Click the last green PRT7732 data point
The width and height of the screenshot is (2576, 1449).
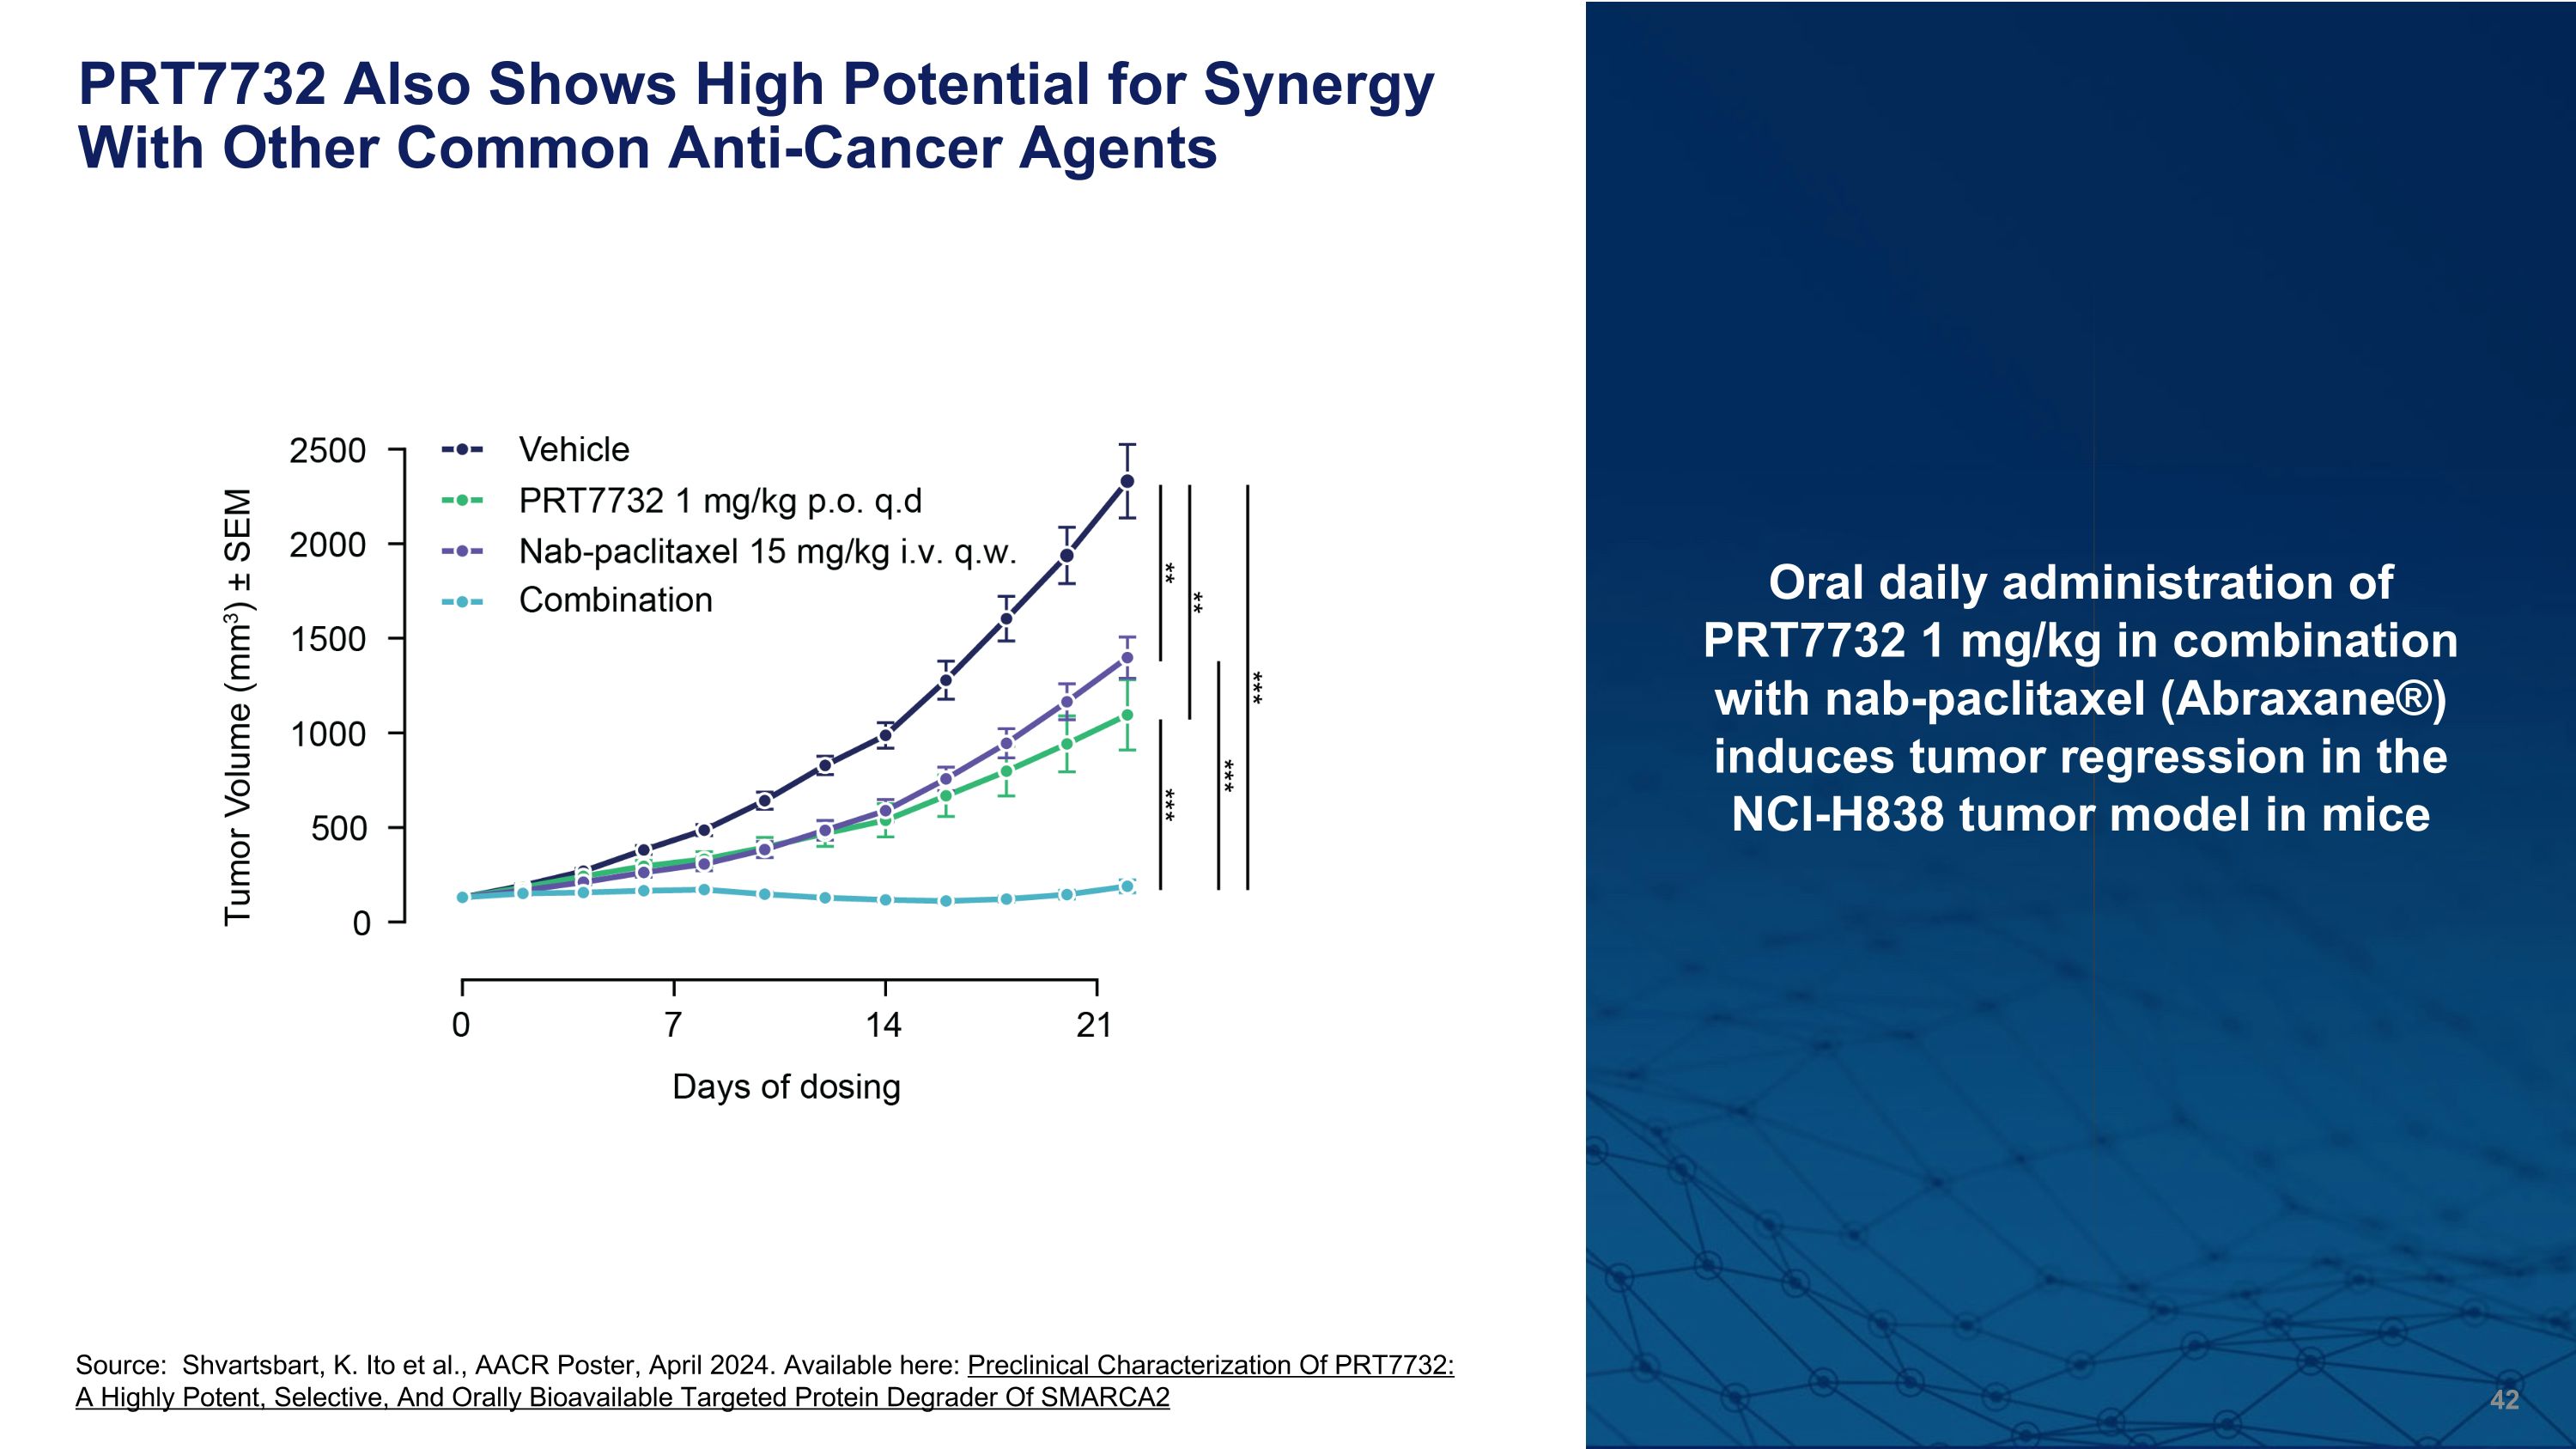point(1127,715)
